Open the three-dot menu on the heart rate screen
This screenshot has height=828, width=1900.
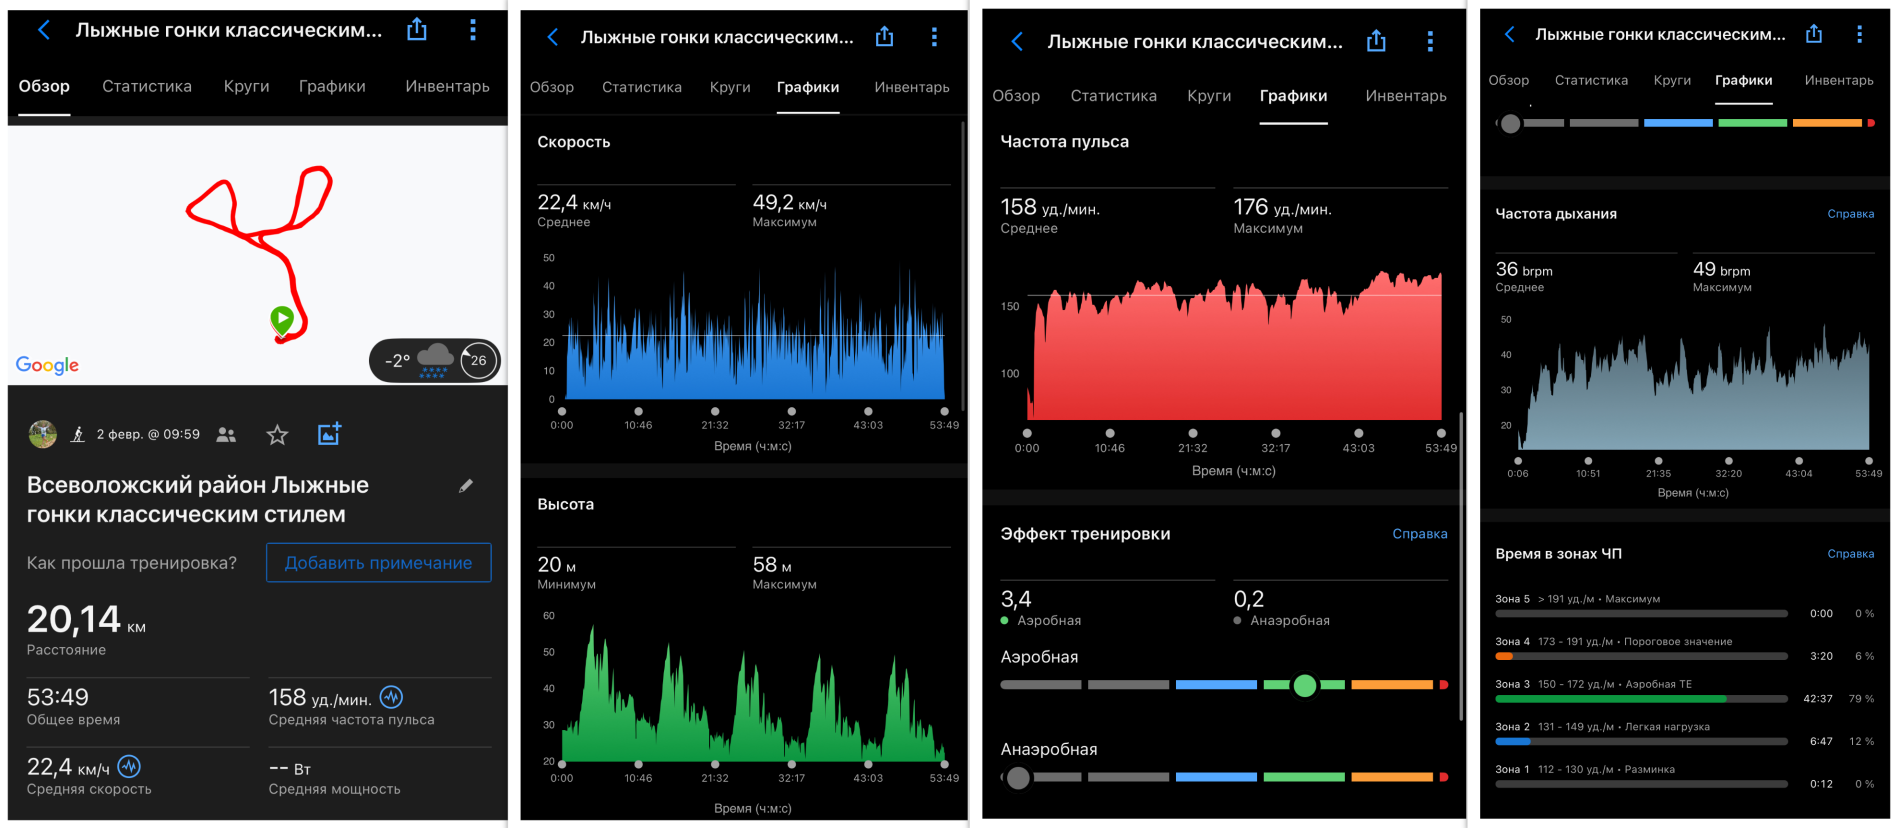[x=1430, y=41]
